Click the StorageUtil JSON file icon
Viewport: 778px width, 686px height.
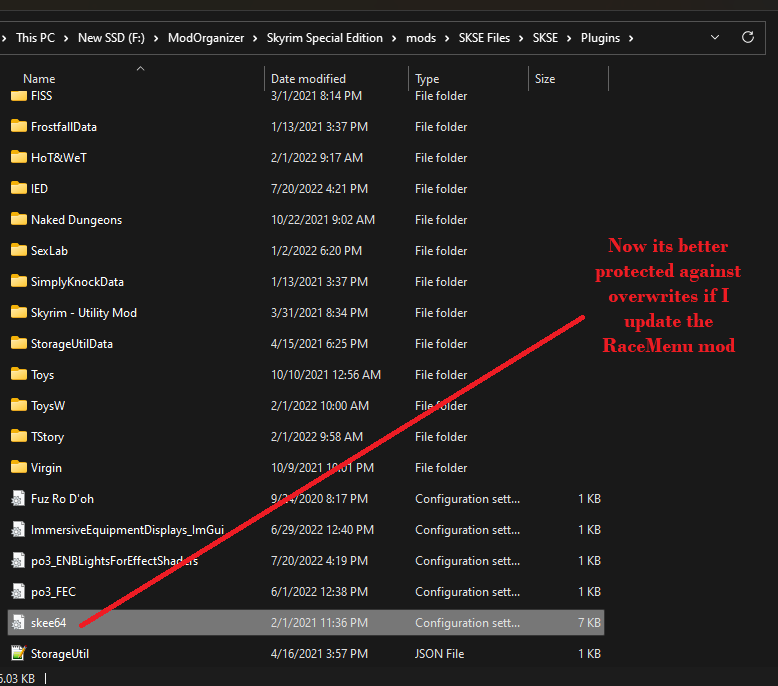click(18, 653)
